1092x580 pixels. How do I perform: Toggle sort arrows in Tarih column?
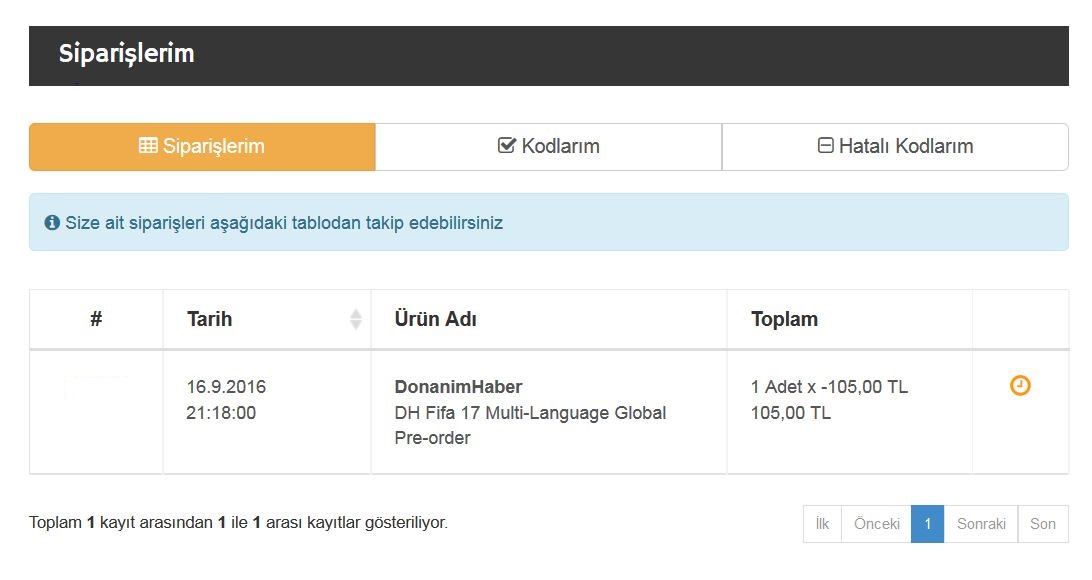[x=355, y=319]
